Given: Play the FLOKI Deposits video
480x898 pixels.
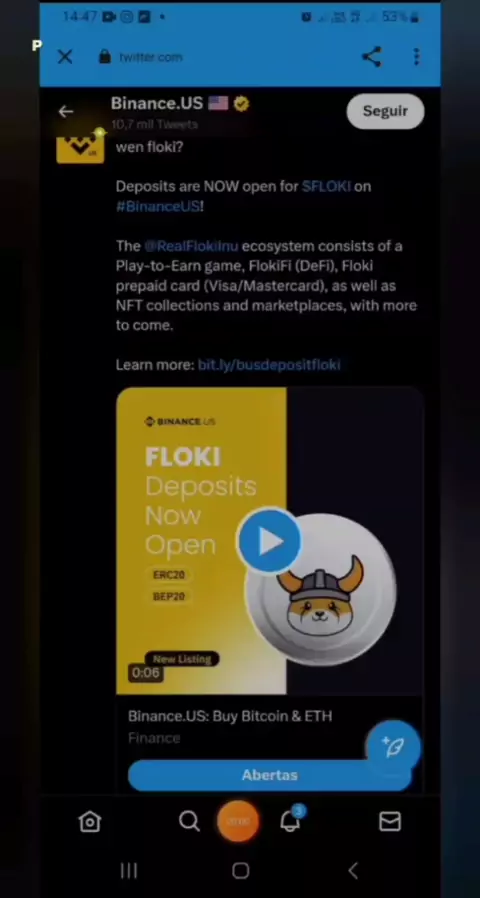Looking at the screenshot, I should tap(269, 541).
